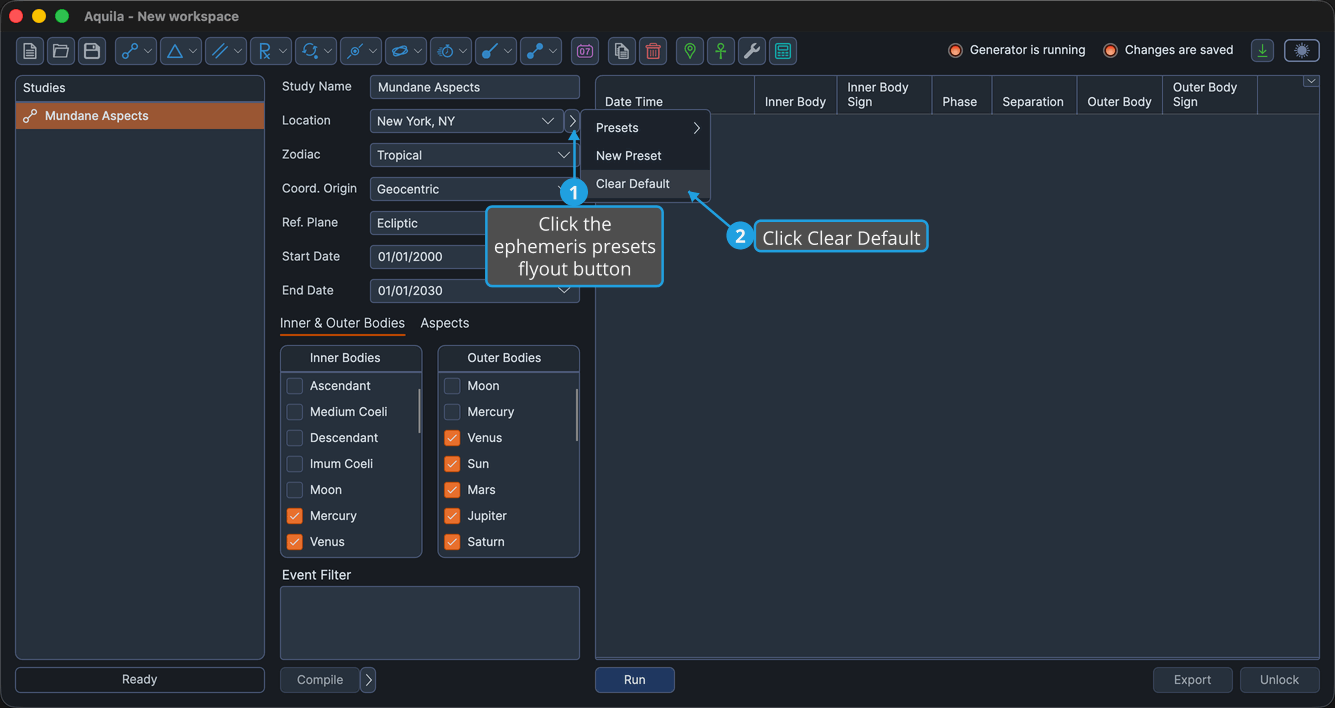Switch to the Aspects tab

[445, 323]
